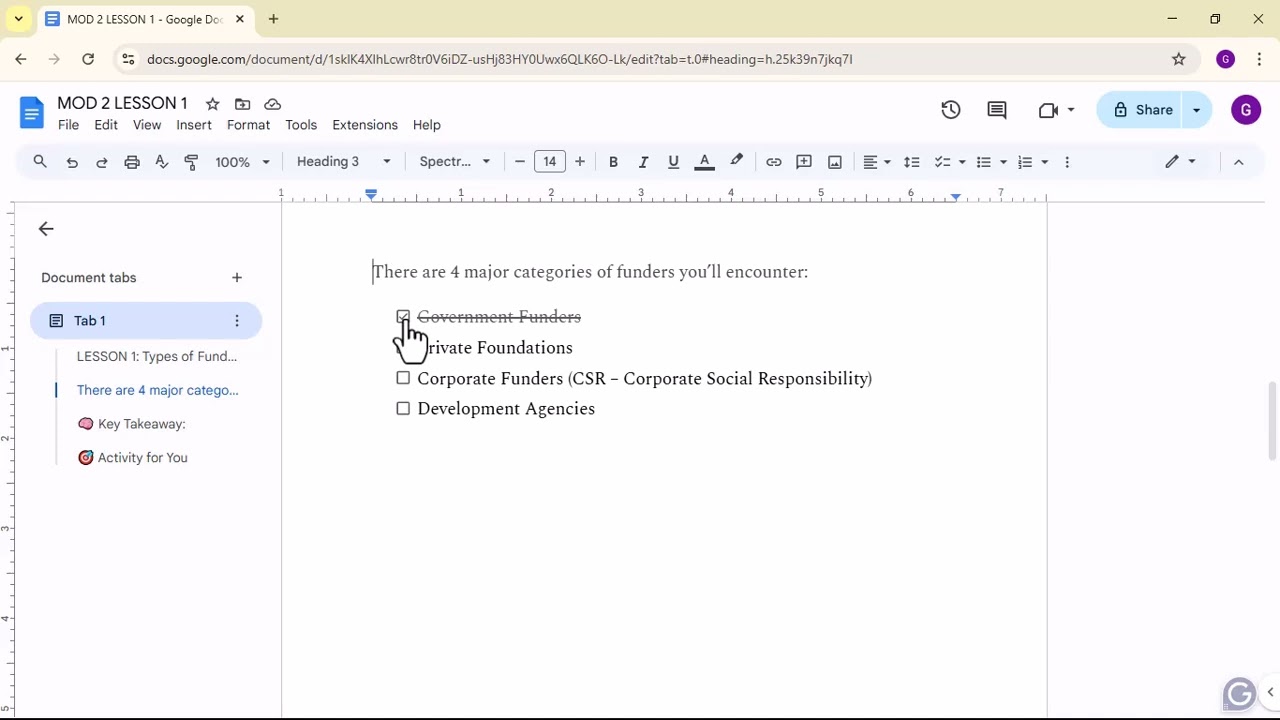This screenshot has height=720, width=1280.
Task: Check the Corporate Funders checkbox
Action: coord(403,378)
